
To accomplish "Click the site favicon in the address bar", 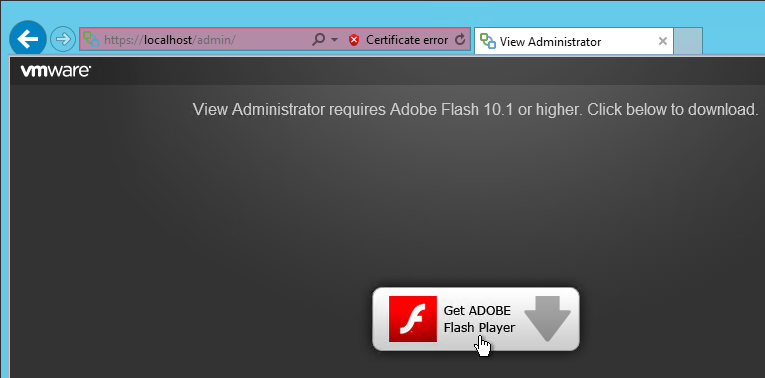I will (x=91, y=40).
